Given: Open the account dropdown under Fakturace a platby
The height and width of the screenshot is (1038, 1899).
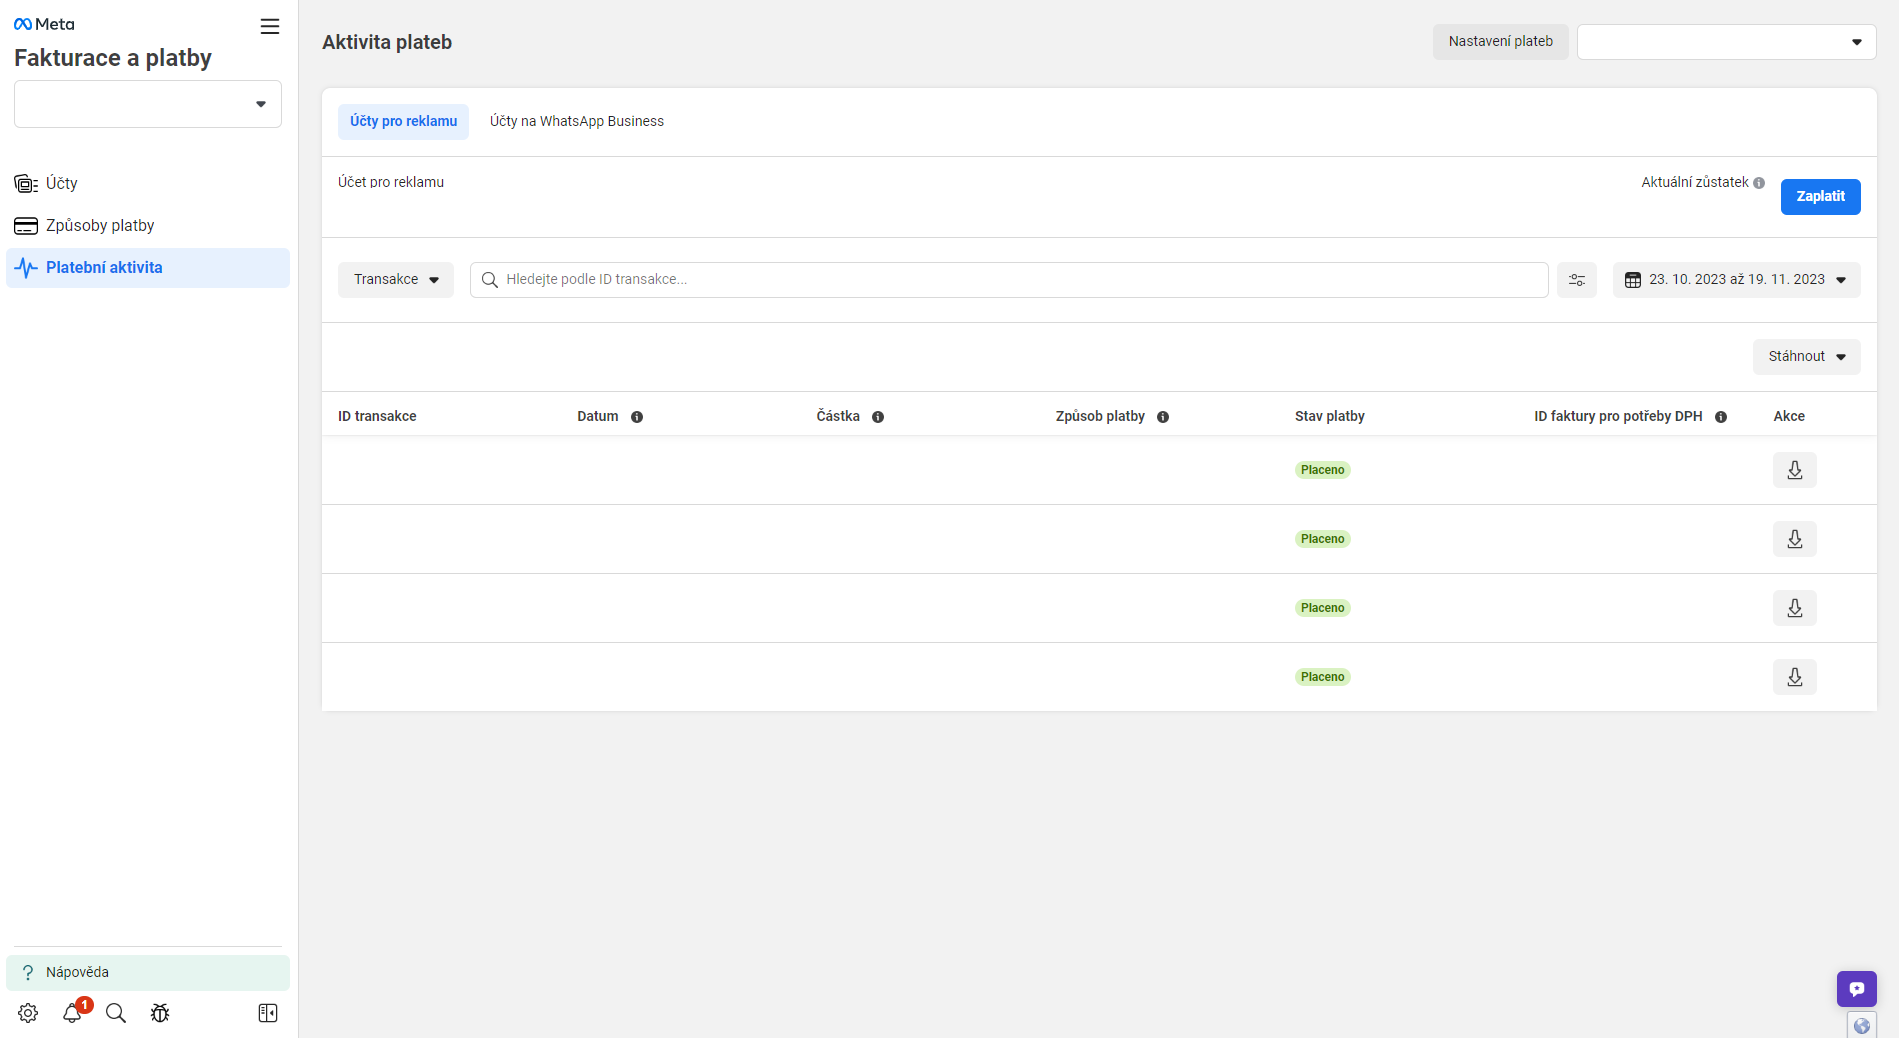Looking at the screenshot, I should click(x=148, y=104).
